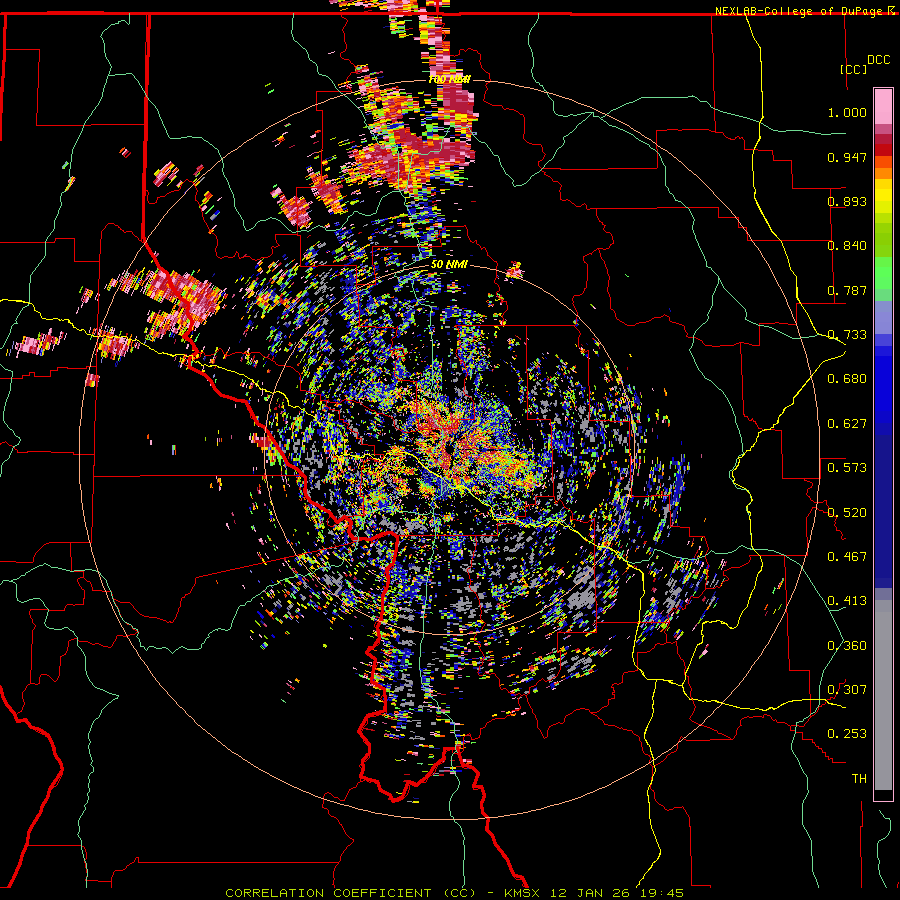Click the 100 NMI range ring label
900x900 pixels.
tap(449, 79)
